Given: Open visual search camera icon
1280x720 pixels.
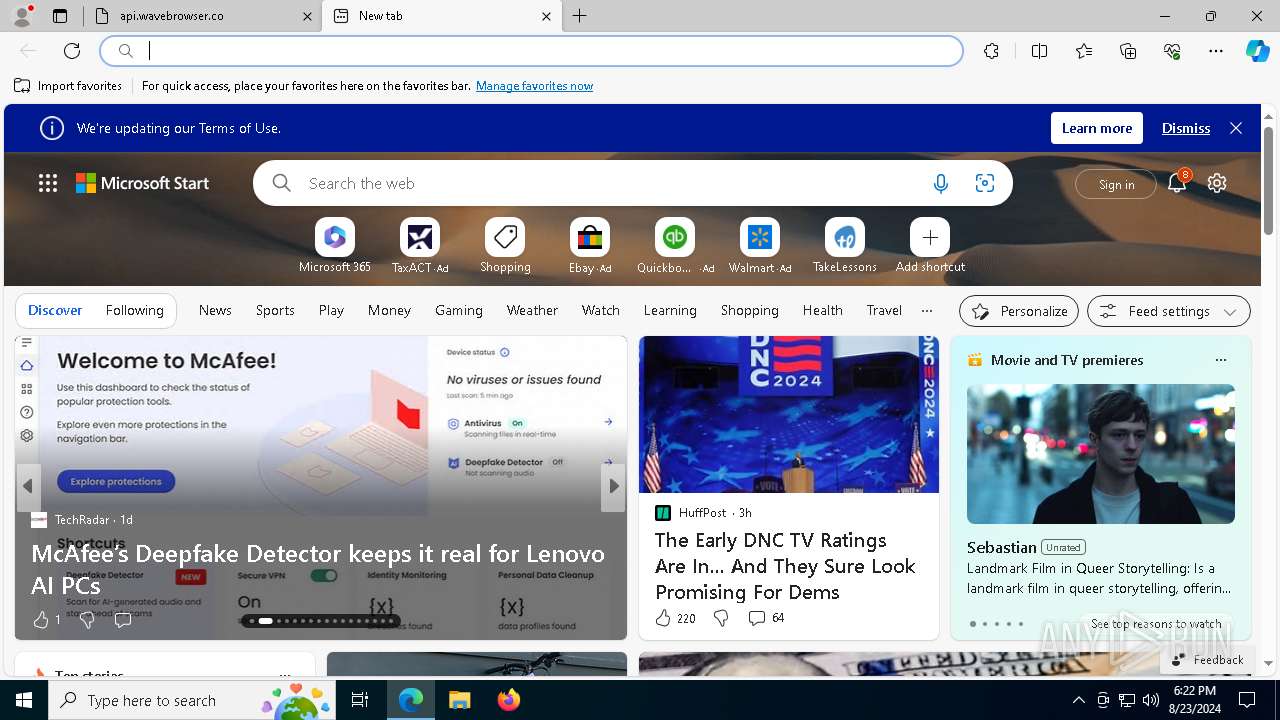Looking at the screenshot, I should point(985,183).
